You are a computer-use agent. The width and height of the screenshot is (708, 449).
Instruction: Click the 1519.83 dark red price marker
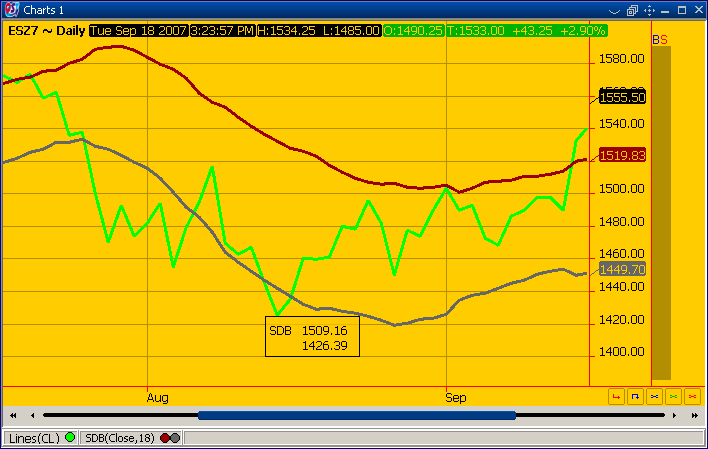pyautogui.click(x=622, y=155)
